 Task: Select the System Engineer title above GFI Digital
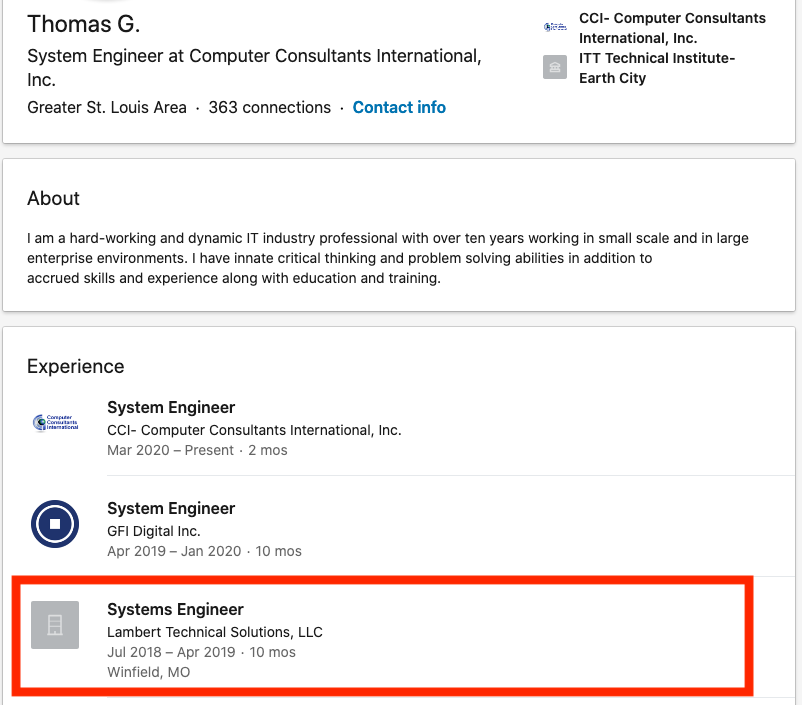coord(171,508)
